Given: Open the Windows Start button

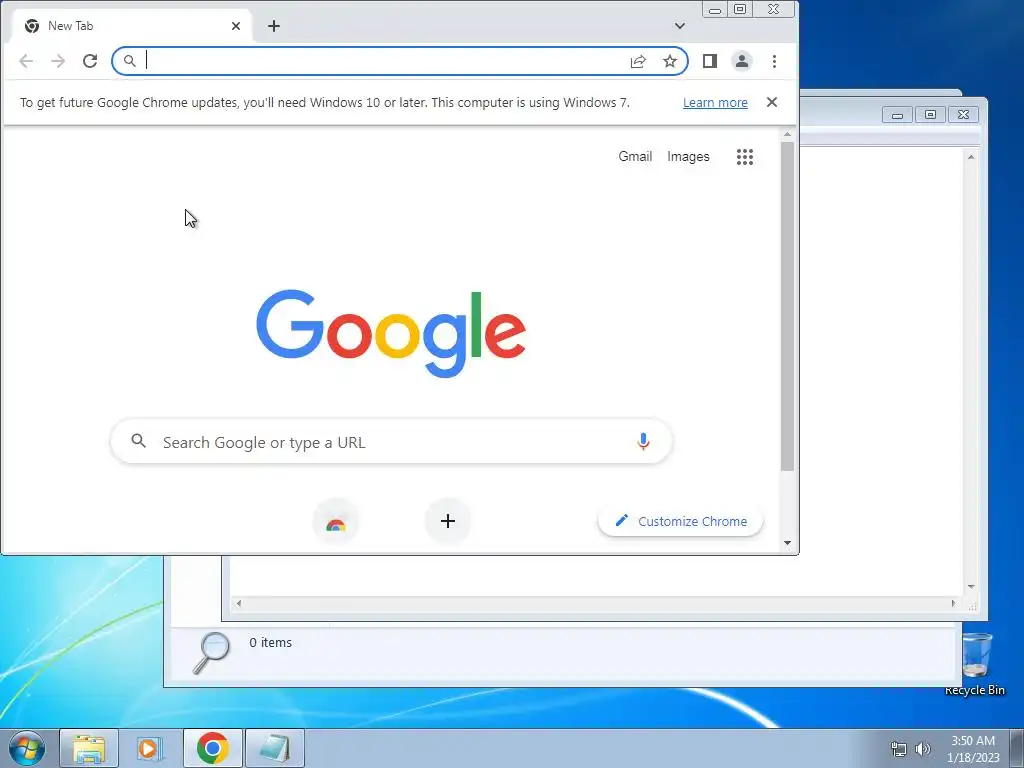Looking at the screenshot, I should point(27,748).
